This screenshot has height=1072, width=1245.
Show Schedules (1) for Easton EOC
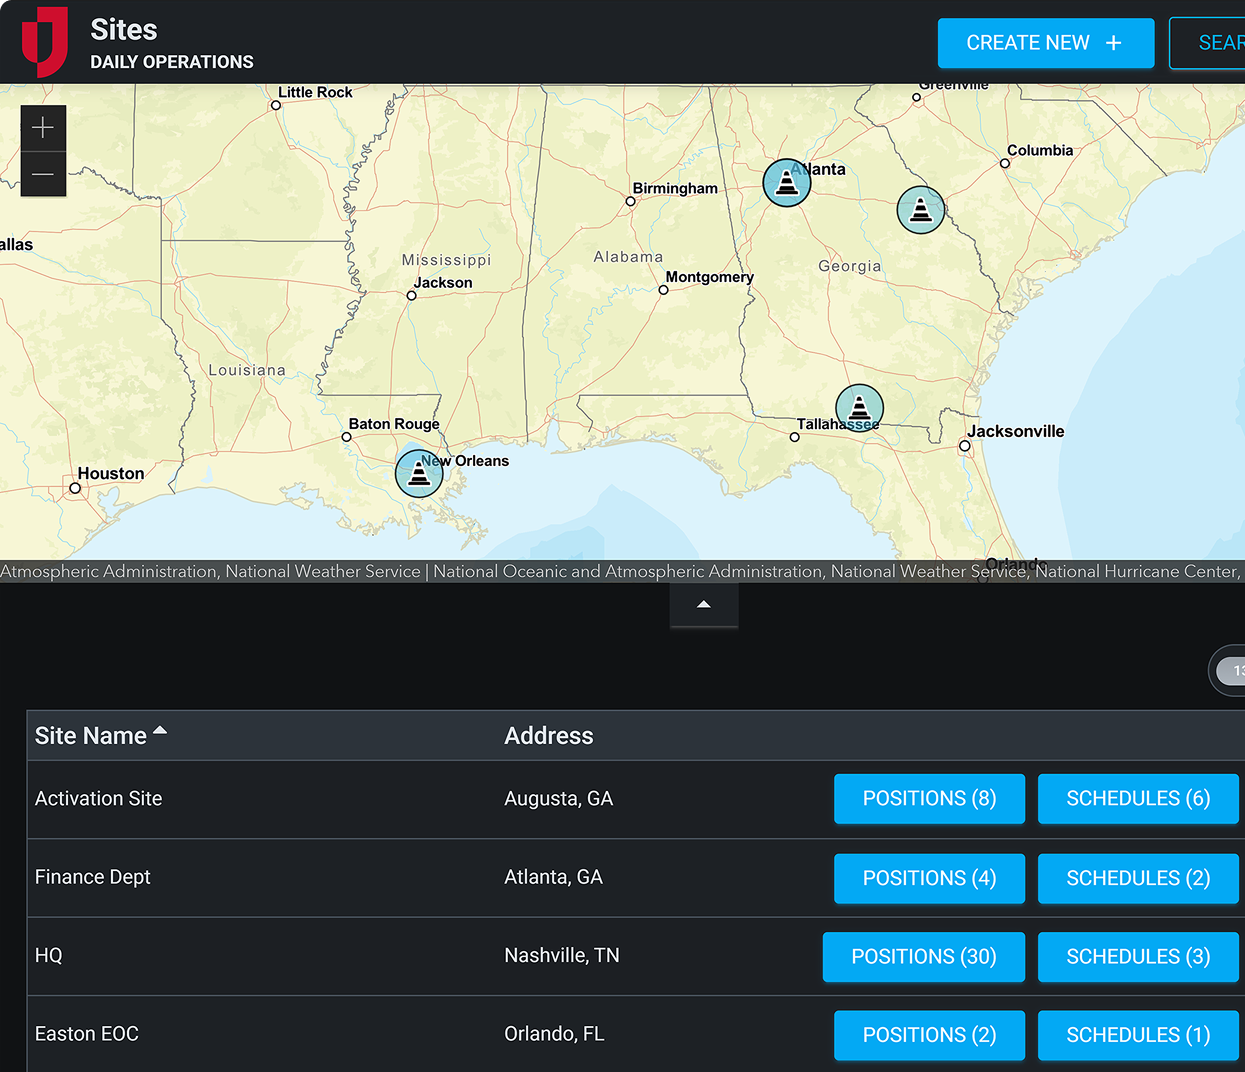pyautogui.click(x=1137, y=1035)
